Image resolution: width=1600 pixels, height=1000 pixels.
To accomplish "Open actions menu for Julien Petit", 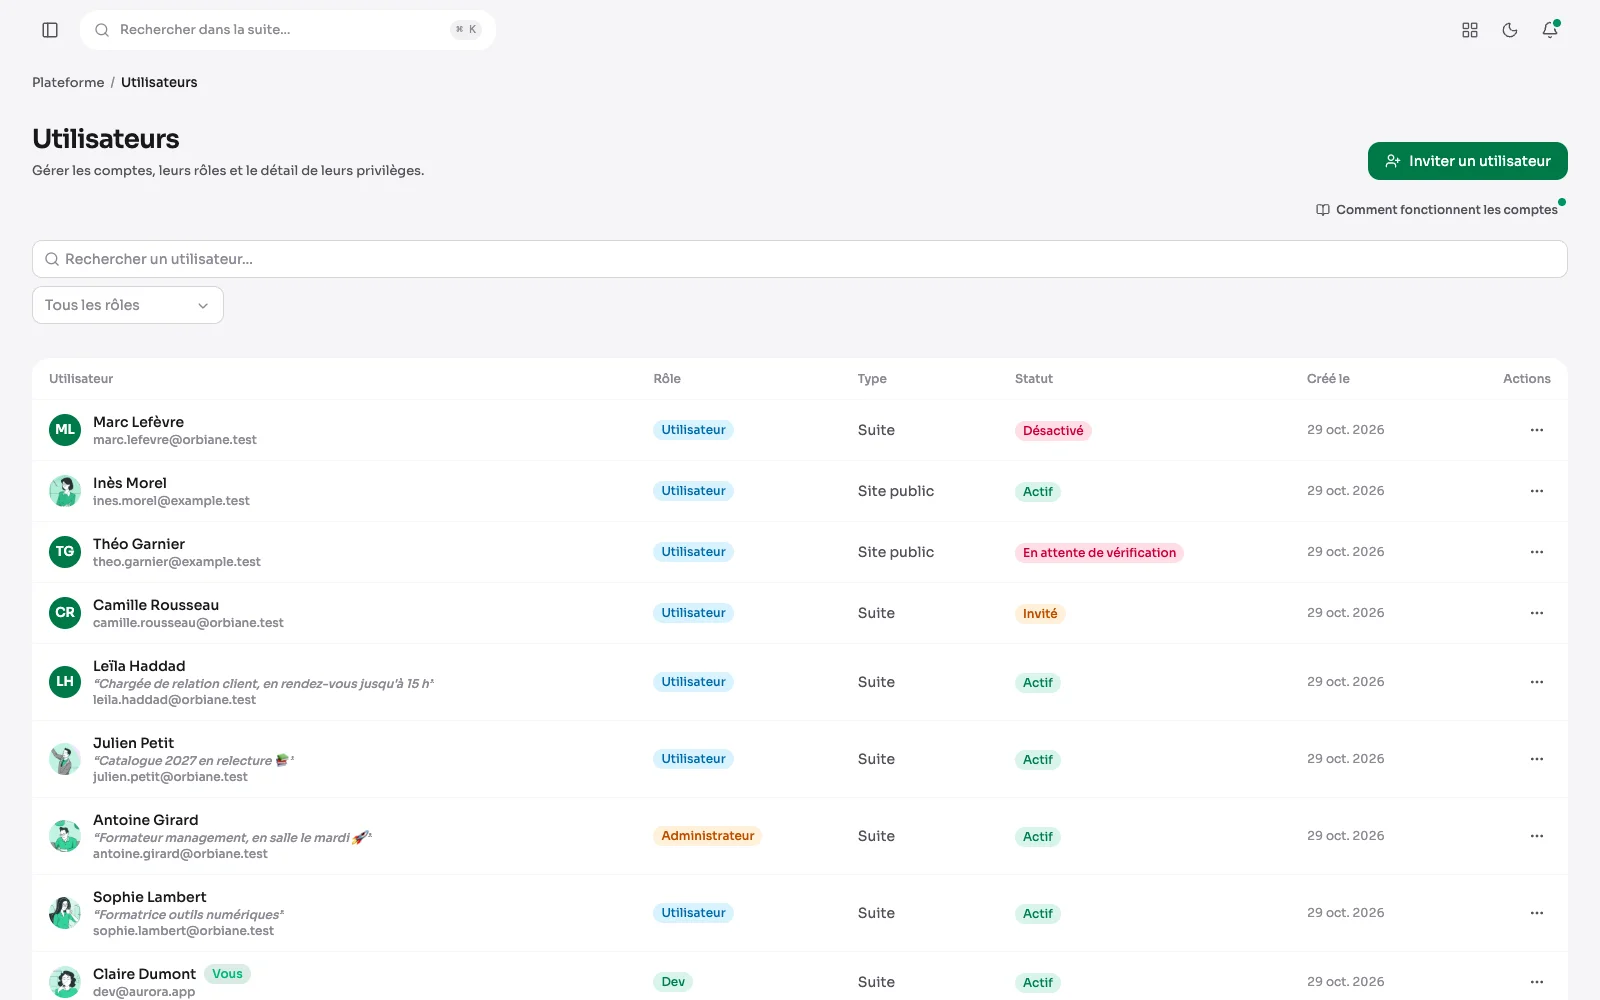I will [1537, 759].
